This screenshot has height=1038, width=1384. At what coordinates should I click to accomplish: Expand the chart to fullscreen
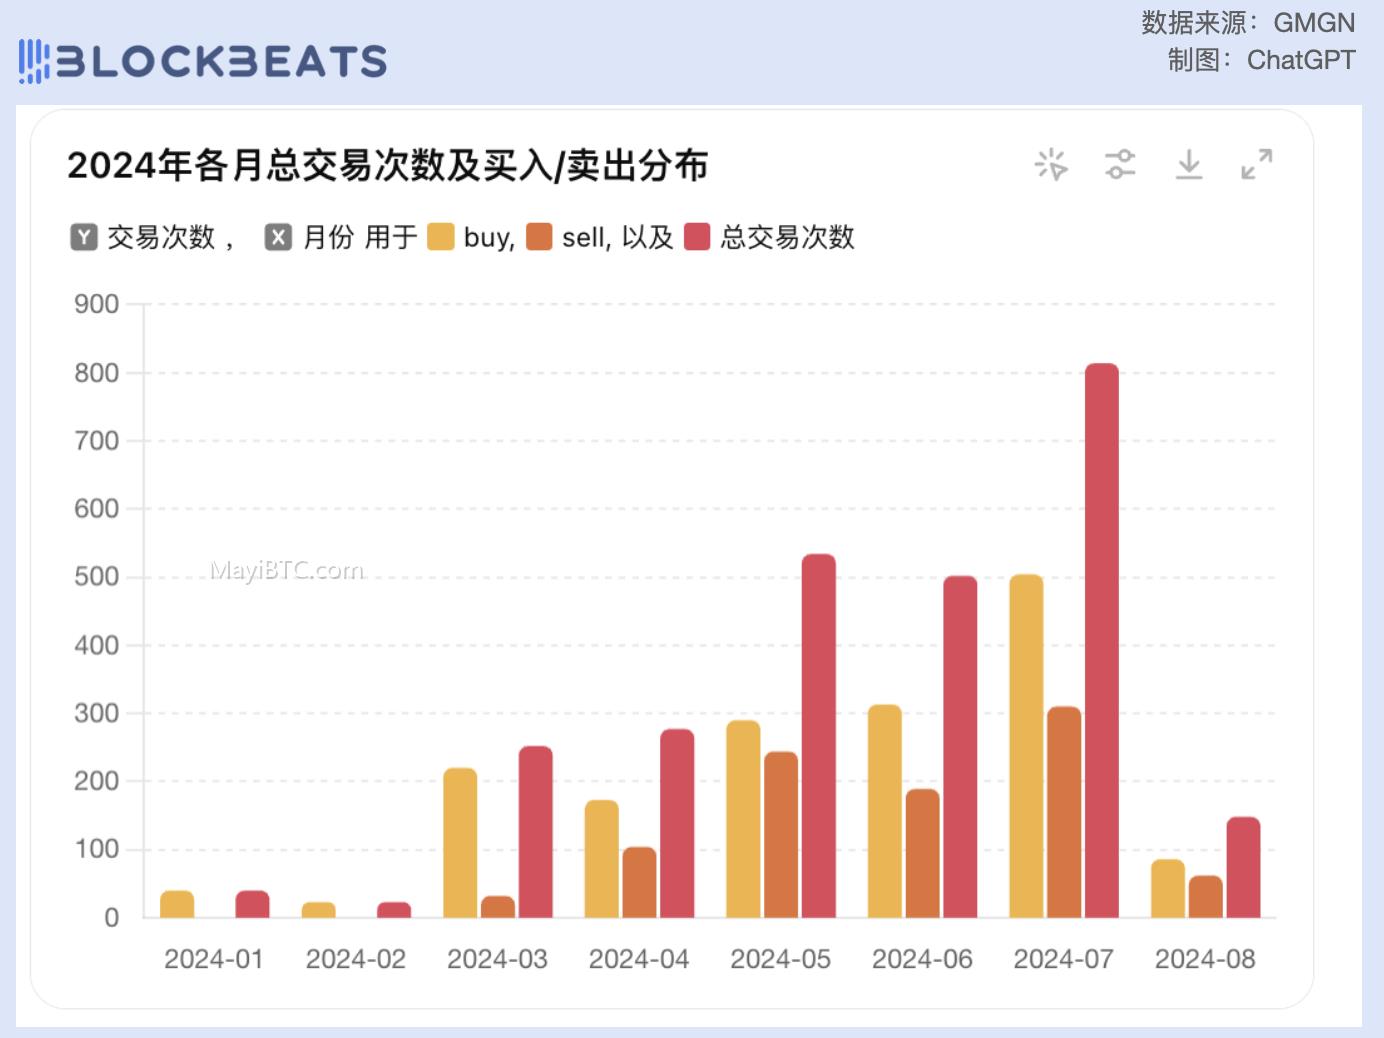click(x=1257, y=164)
